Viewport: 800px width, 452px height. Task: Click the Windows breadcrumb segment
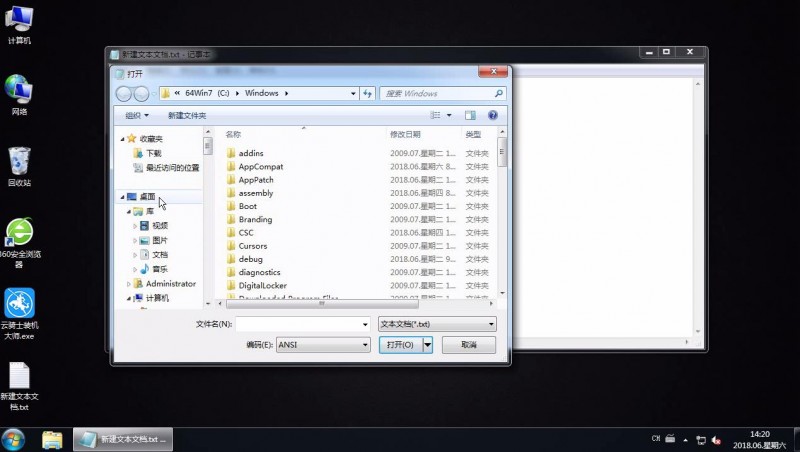coord(262,93)
